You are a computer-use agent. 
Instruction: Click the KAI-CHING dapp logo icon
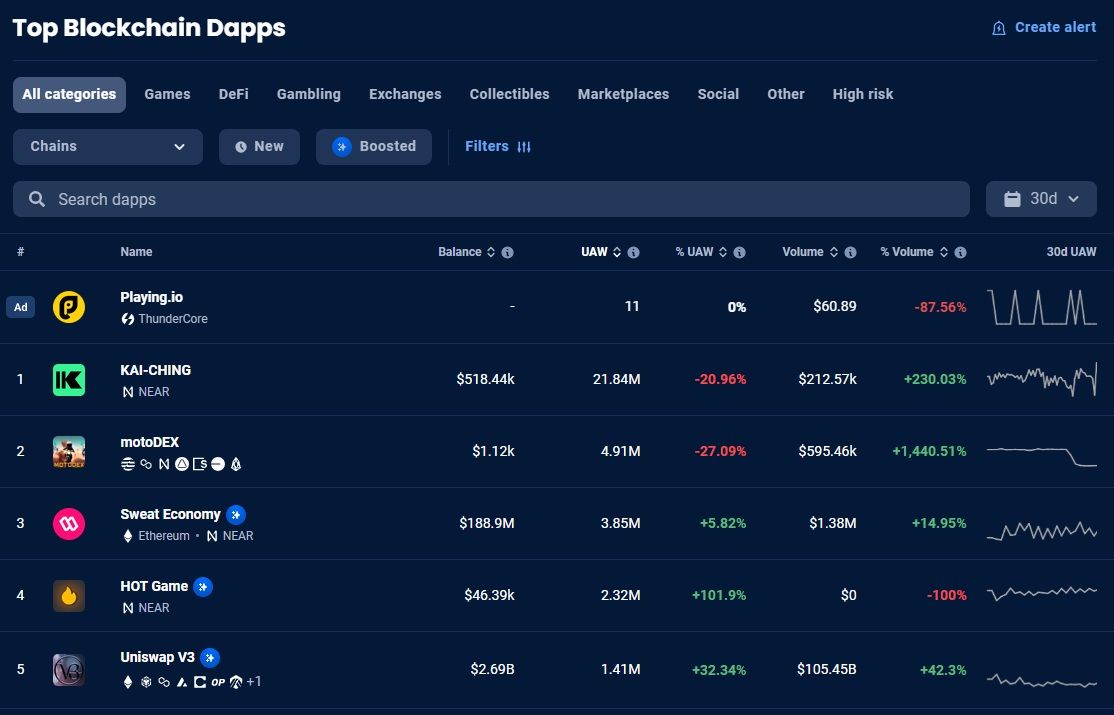pos(69,380)
